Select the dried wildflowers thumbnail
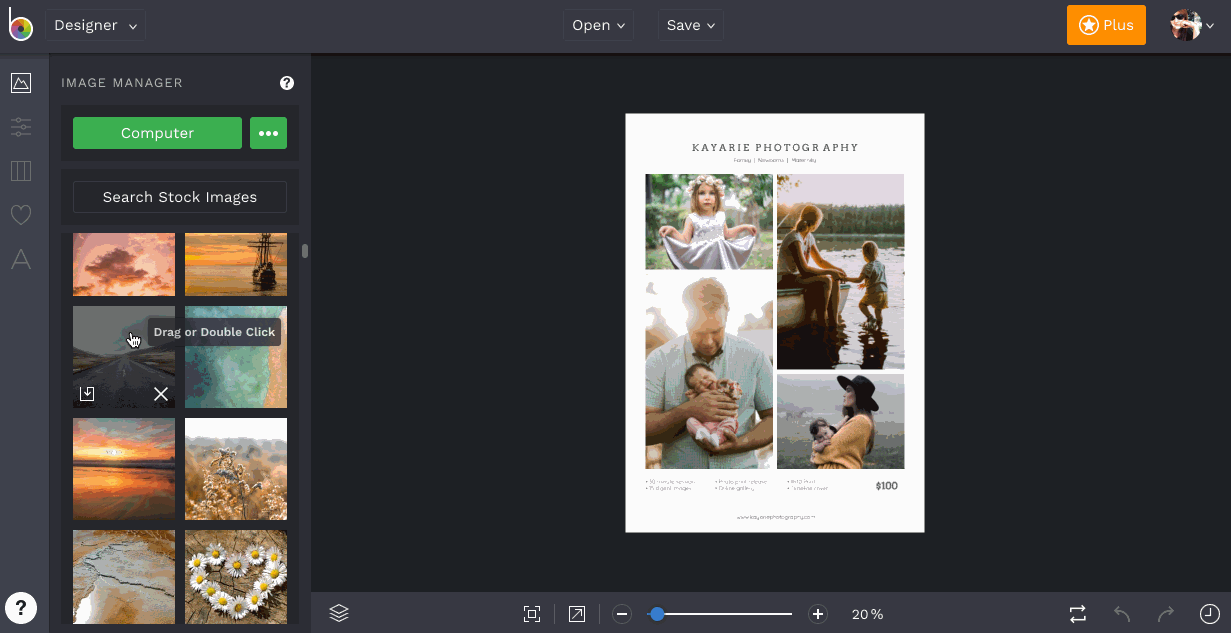 click(236, 469)
